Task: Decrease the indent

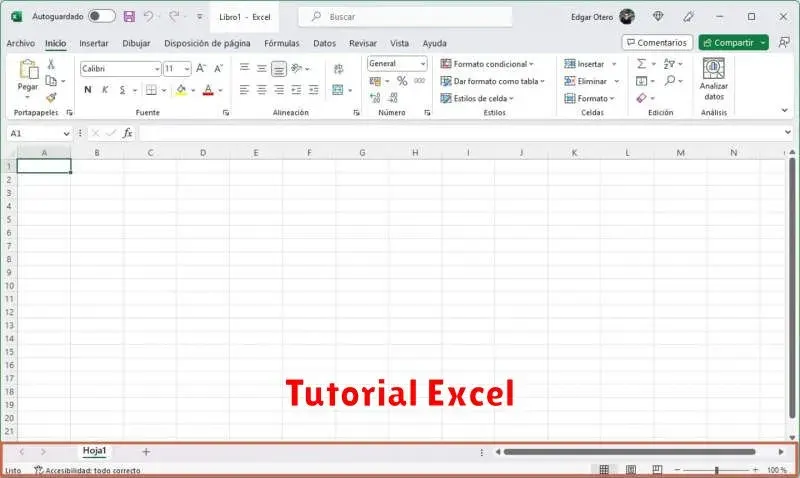Action: [x=296, y=90]
